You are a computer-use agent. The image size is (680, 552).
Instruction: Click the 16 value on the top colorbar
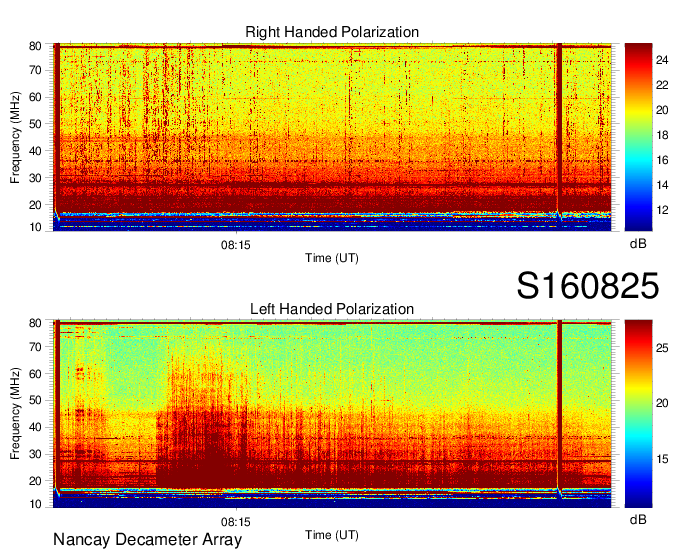tap(662, 160)
